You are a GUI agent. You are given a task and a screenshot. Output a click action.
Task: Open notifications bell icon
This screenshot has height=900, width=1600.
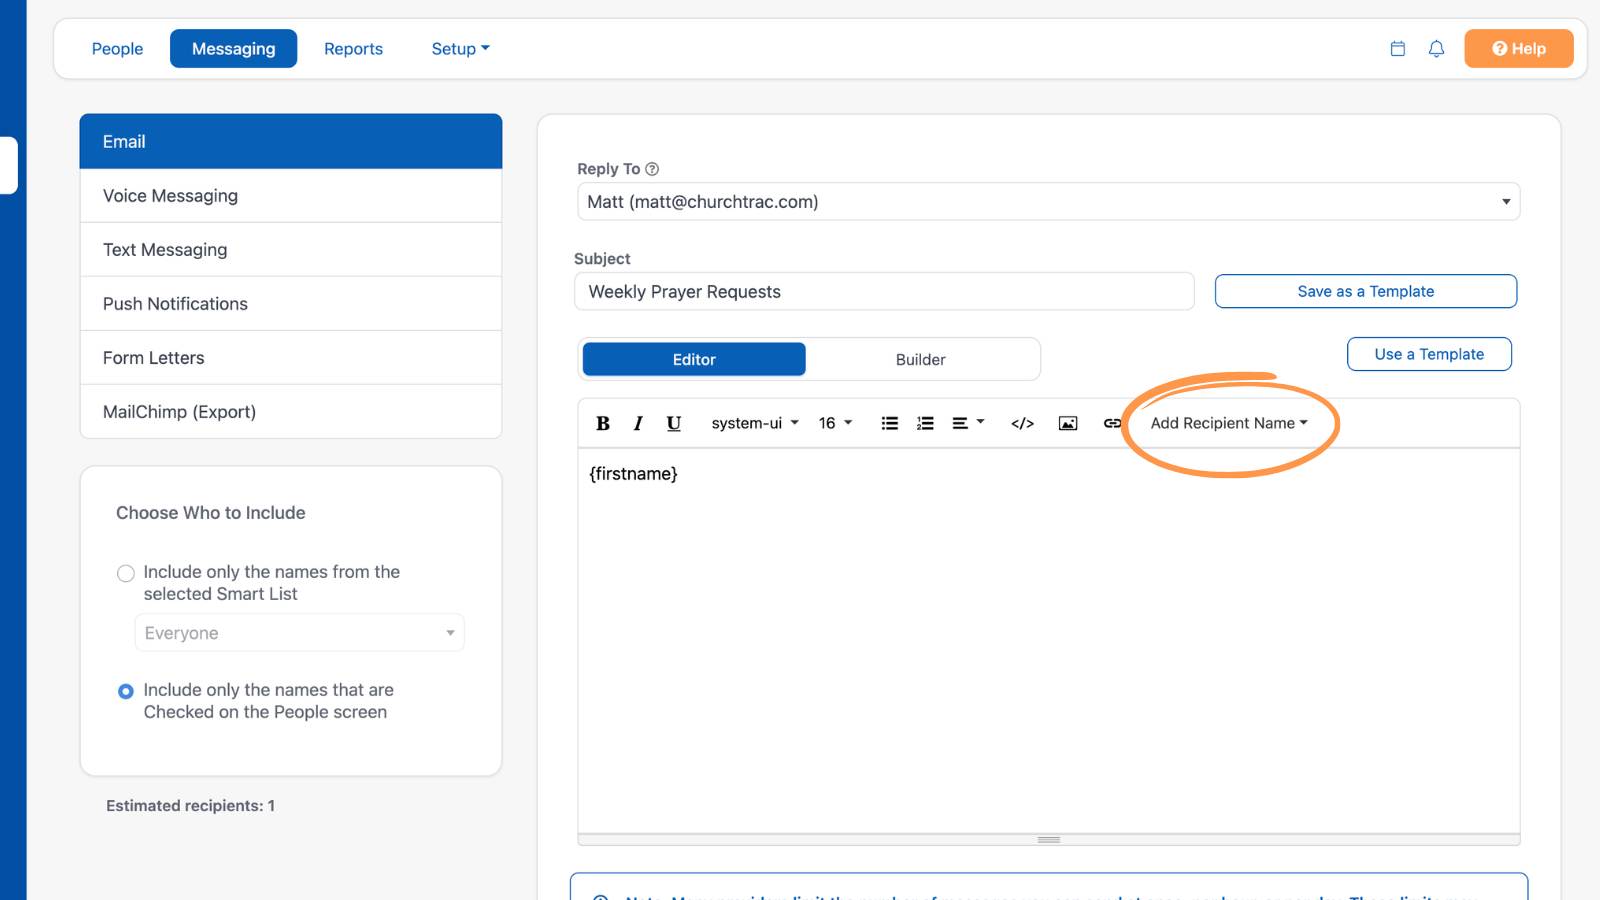coord(1436,48)
